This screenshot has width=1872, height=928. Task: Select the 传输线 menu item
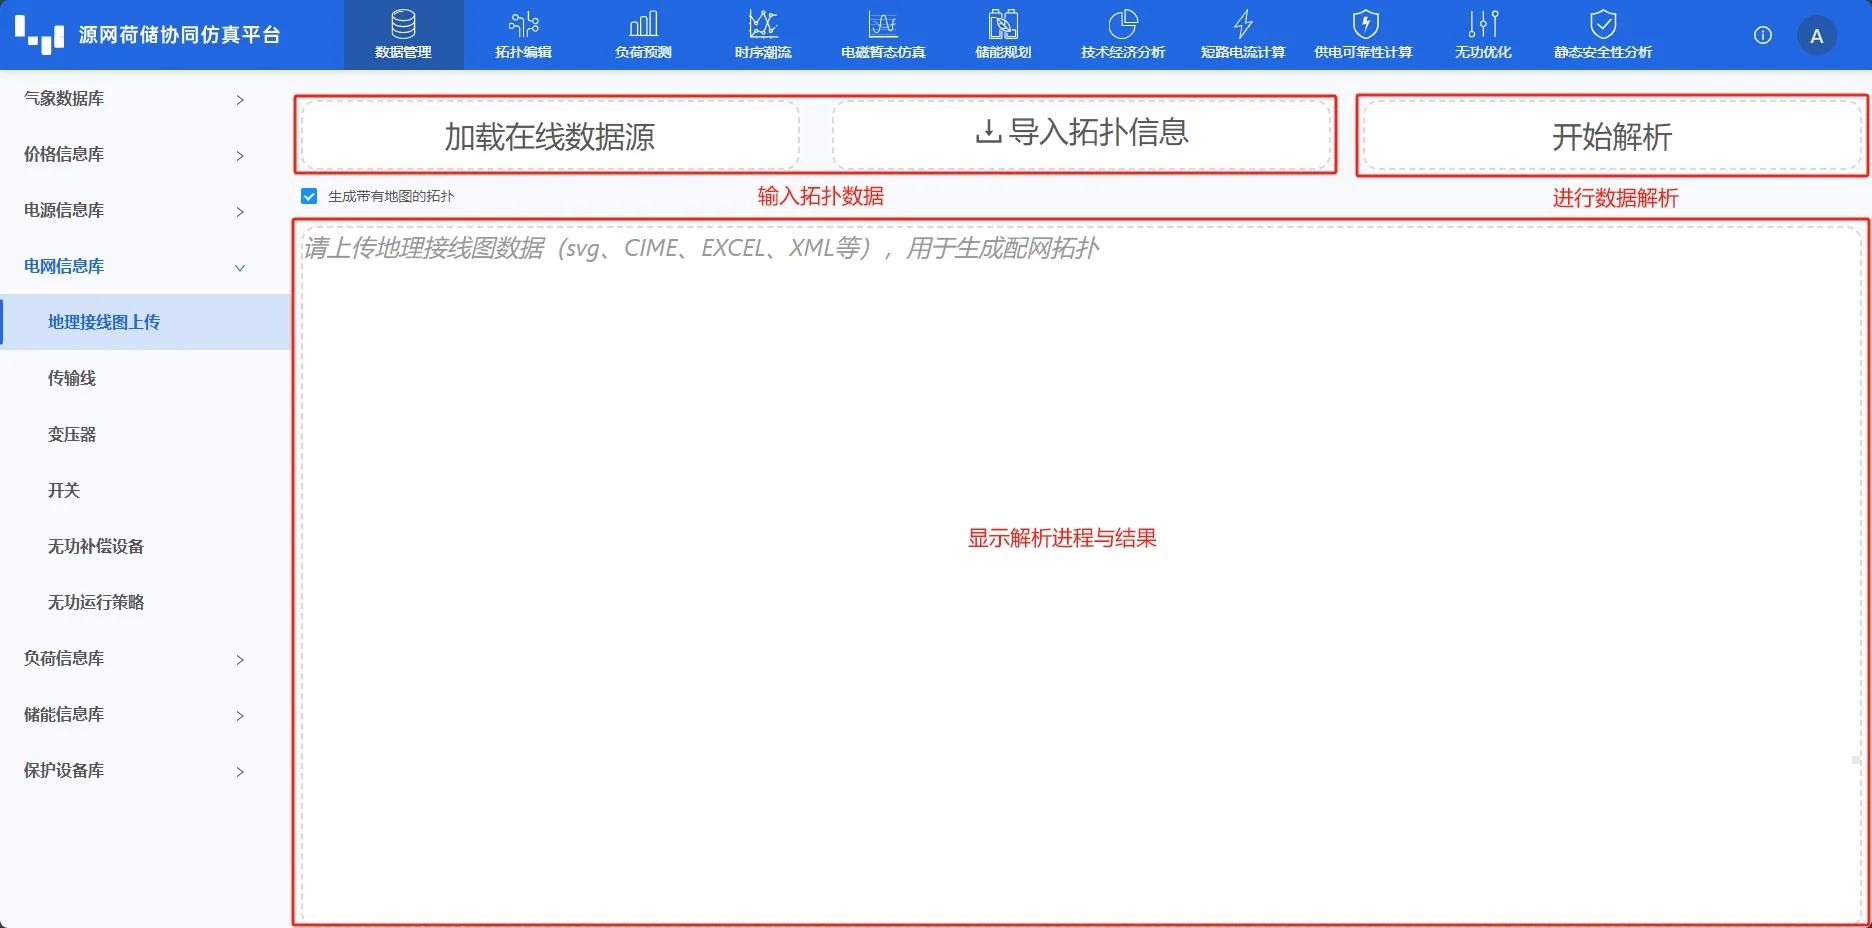pos(146,378)
